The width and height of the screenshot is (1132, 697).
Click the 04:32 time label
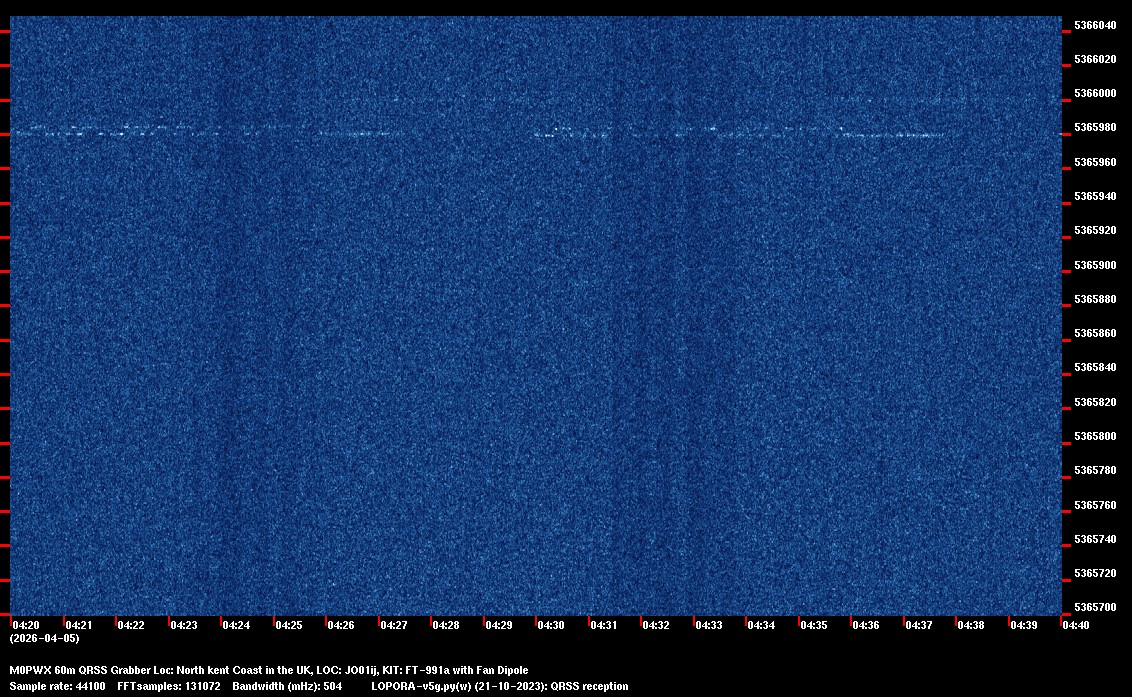(x=656, y=625)
